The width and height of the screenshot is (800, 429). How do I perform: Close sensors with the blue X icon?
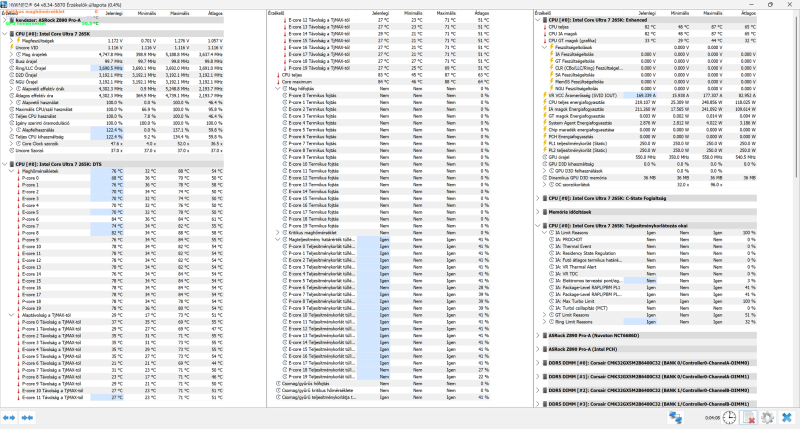787,418
